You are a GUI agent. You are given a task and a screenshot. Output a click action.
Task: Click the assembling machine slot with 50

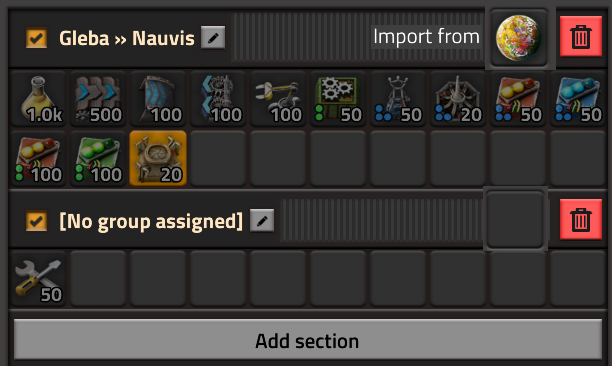tap(338, 98)
